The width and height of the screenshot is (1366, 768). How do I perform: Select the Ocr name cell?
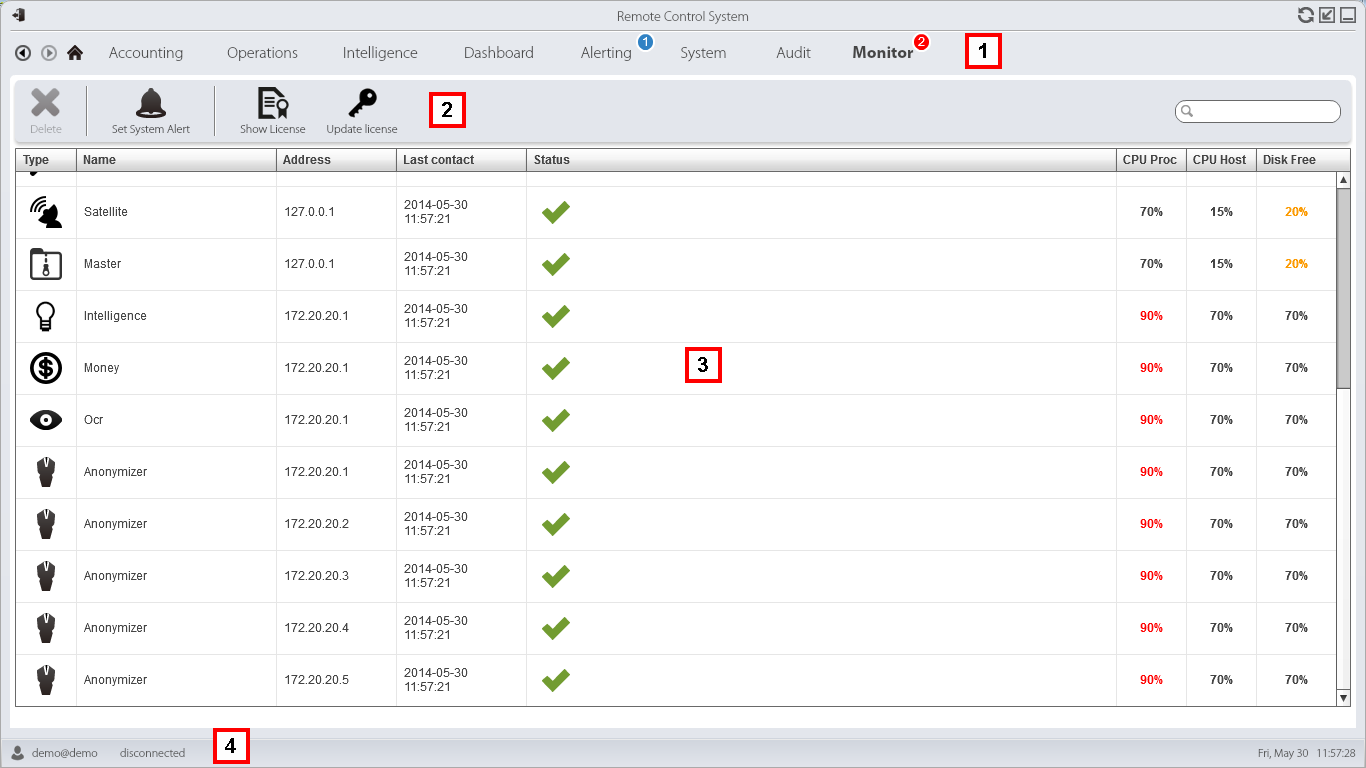coord(176,420)
